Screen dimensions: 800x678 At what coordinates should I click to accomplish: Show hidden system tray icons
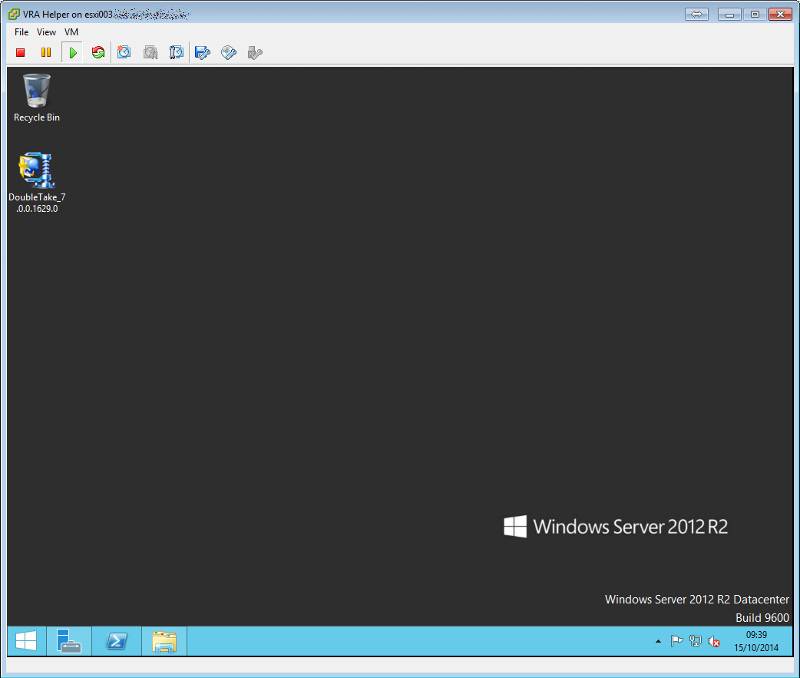click(x=658, y=641)
